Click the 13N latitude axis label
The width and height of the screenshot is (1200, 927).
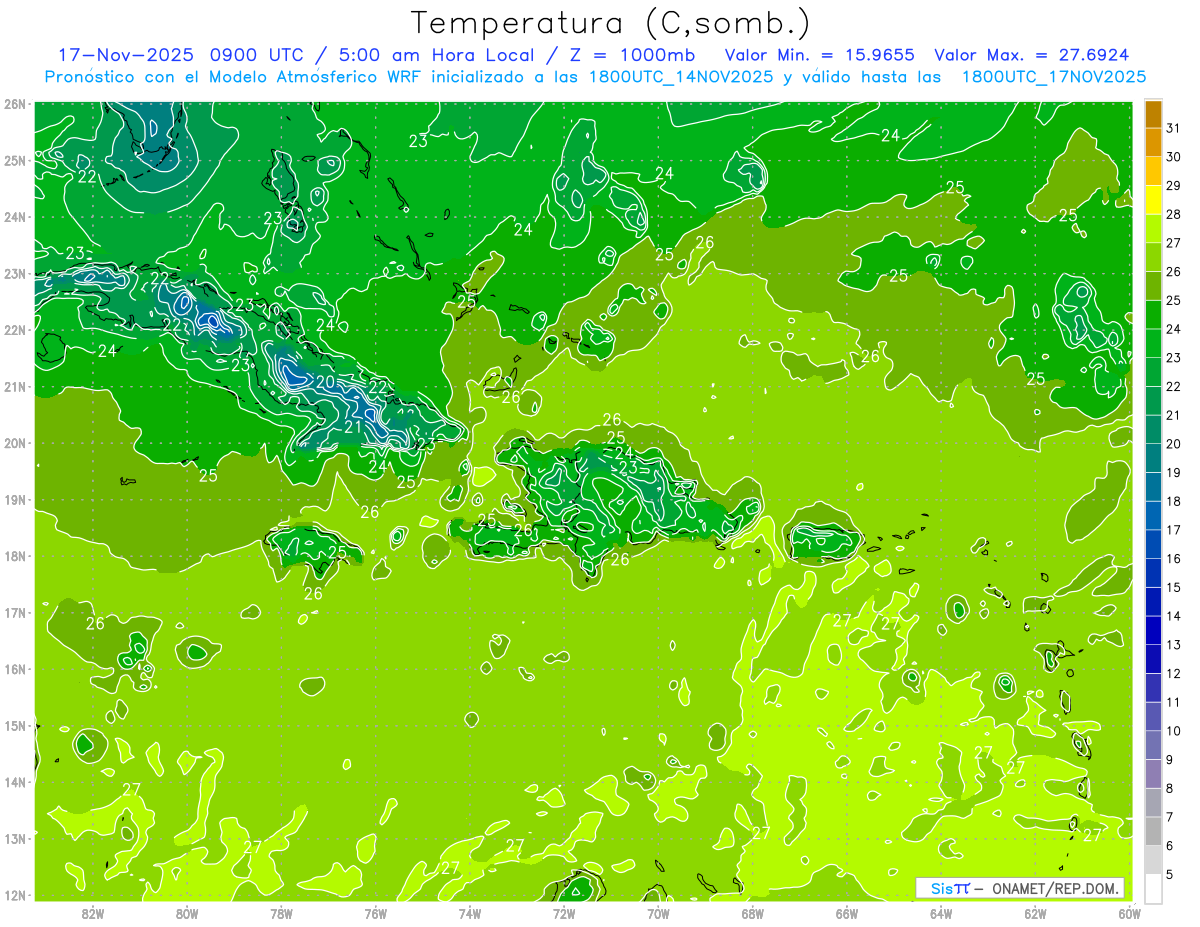[16, 838]
